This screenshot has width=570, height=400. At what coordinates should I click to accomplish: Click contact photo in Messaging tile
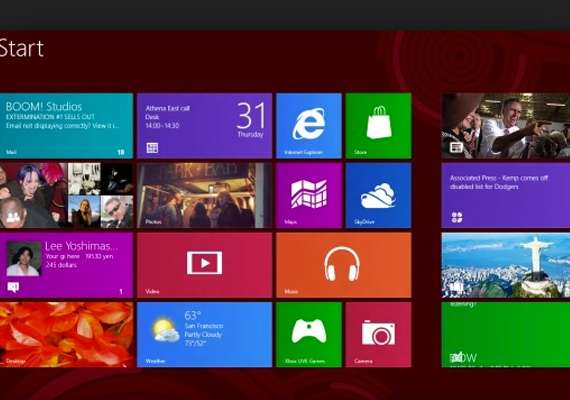tap(24, 259)
